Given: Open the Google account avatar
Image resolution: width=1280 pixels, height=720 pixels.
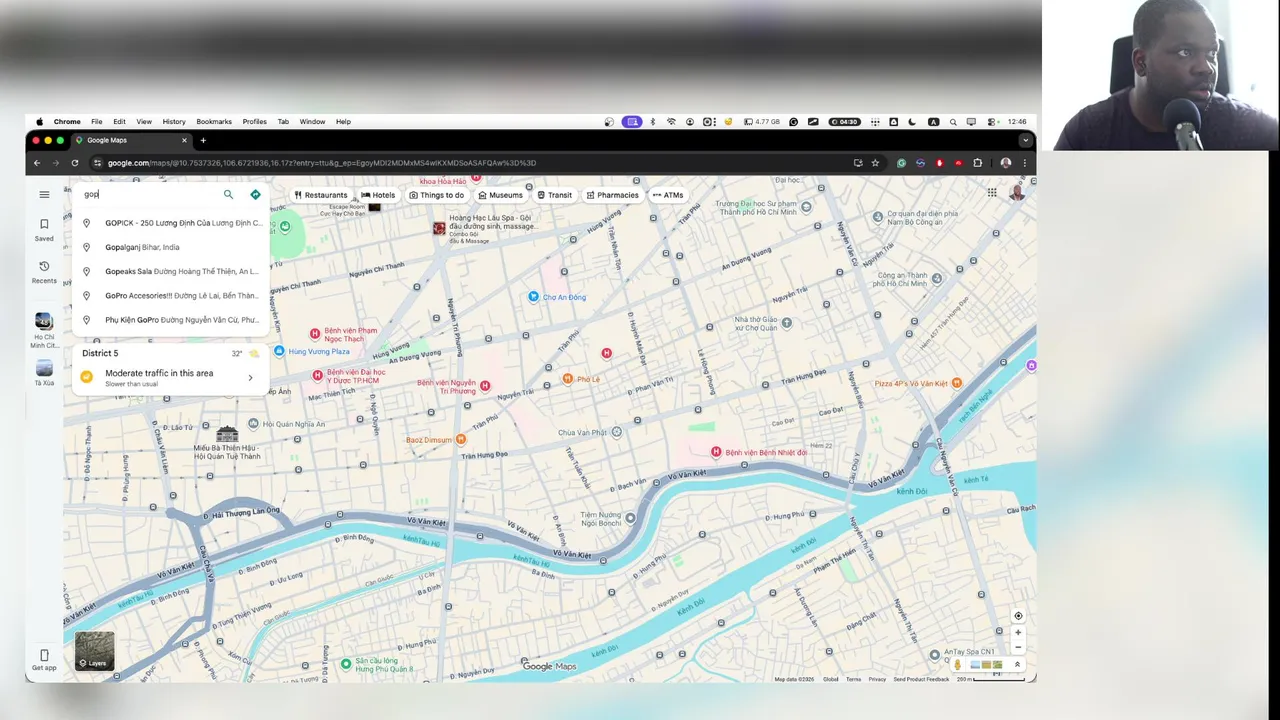Looking at the screenshot, I should click(x=1017, y=193).
